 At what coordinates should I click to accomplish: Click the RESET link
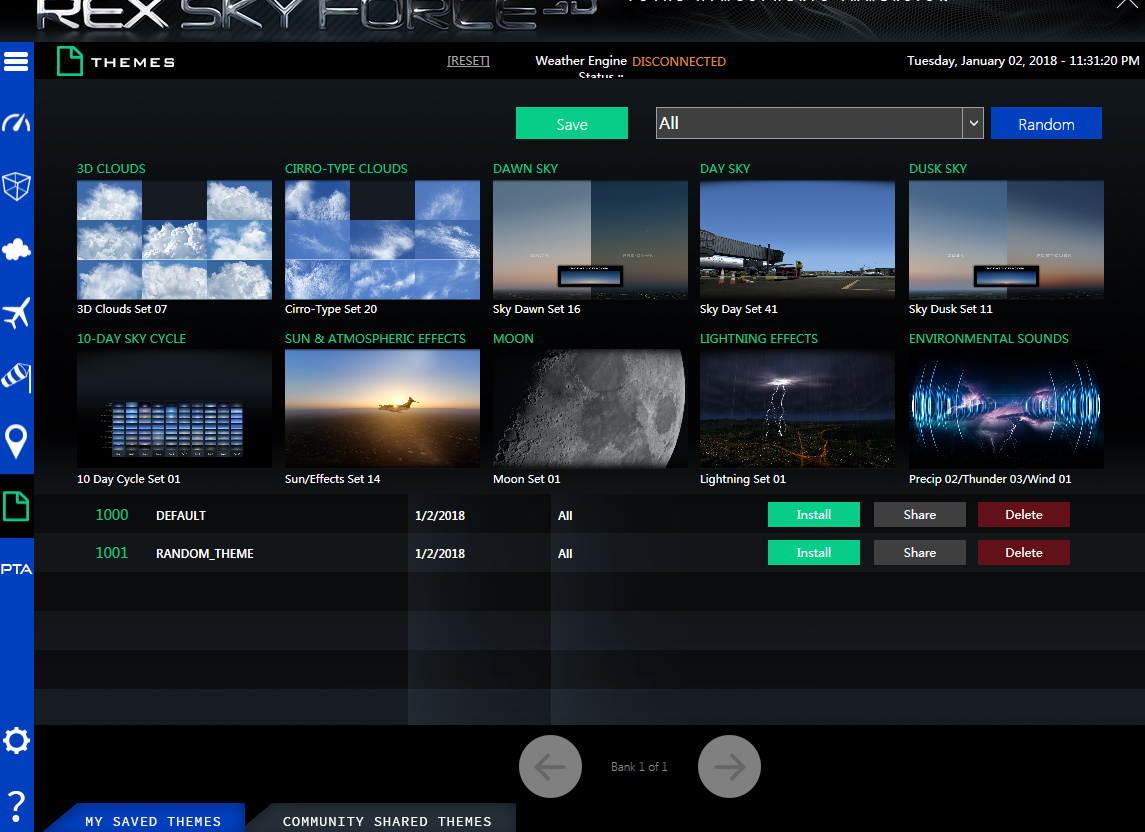tap(468, 61)
